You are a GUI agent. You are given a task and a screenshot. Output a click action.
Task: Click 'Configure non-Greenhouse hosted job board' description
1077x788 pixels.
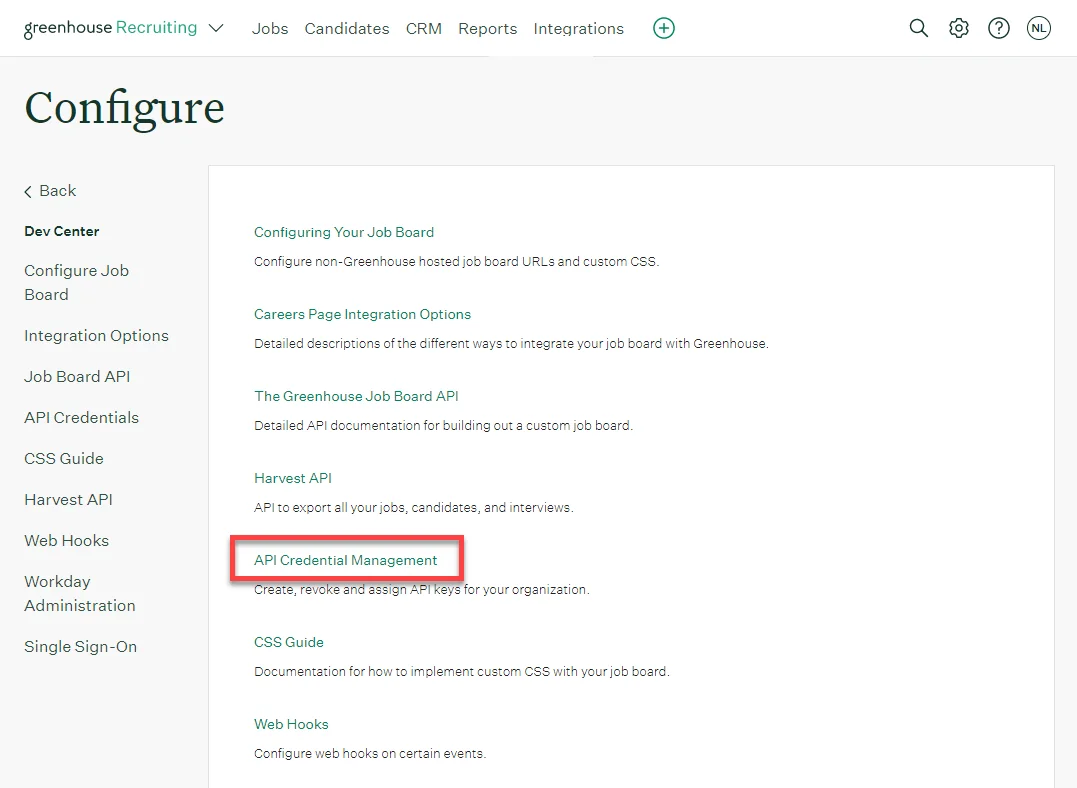(457, 262)
